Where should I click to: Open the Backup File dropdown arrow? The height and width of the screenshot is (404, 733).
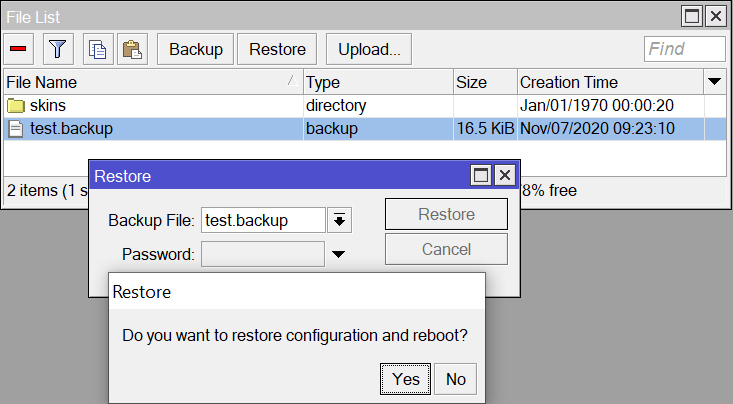339,220
